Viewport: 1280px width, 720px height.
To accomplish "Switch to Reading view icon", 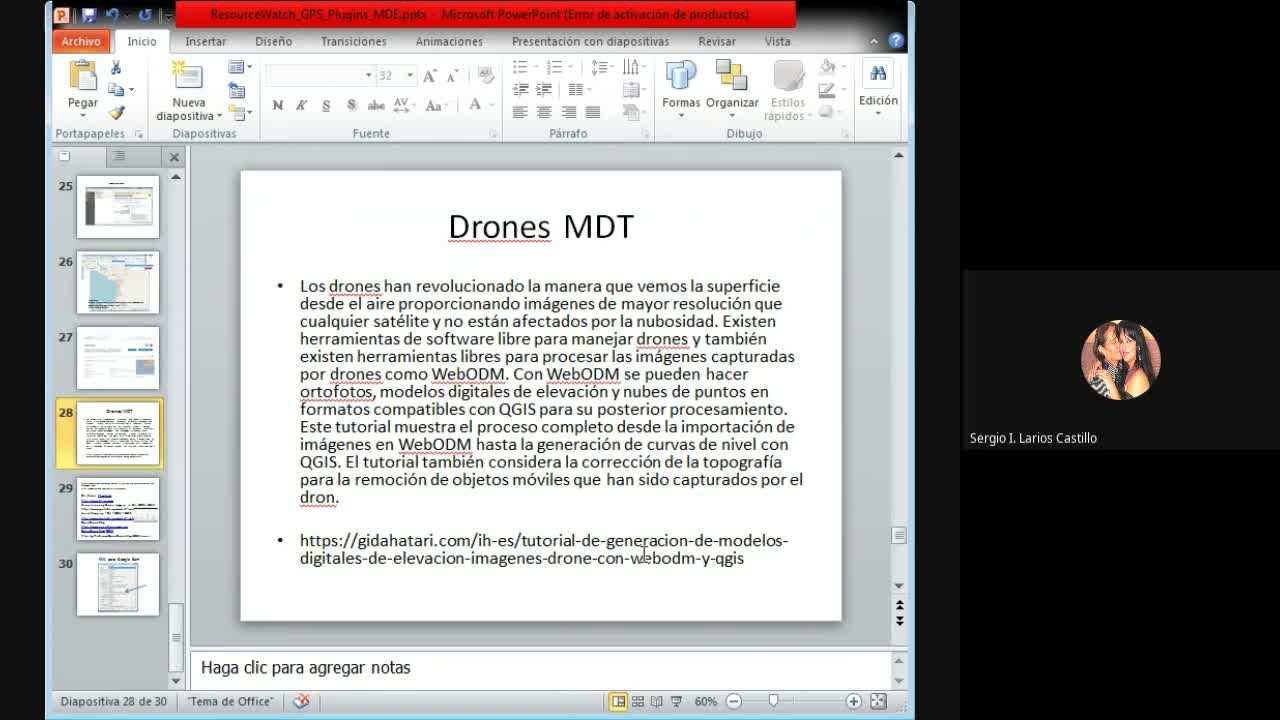I will [x=657, y=701].
